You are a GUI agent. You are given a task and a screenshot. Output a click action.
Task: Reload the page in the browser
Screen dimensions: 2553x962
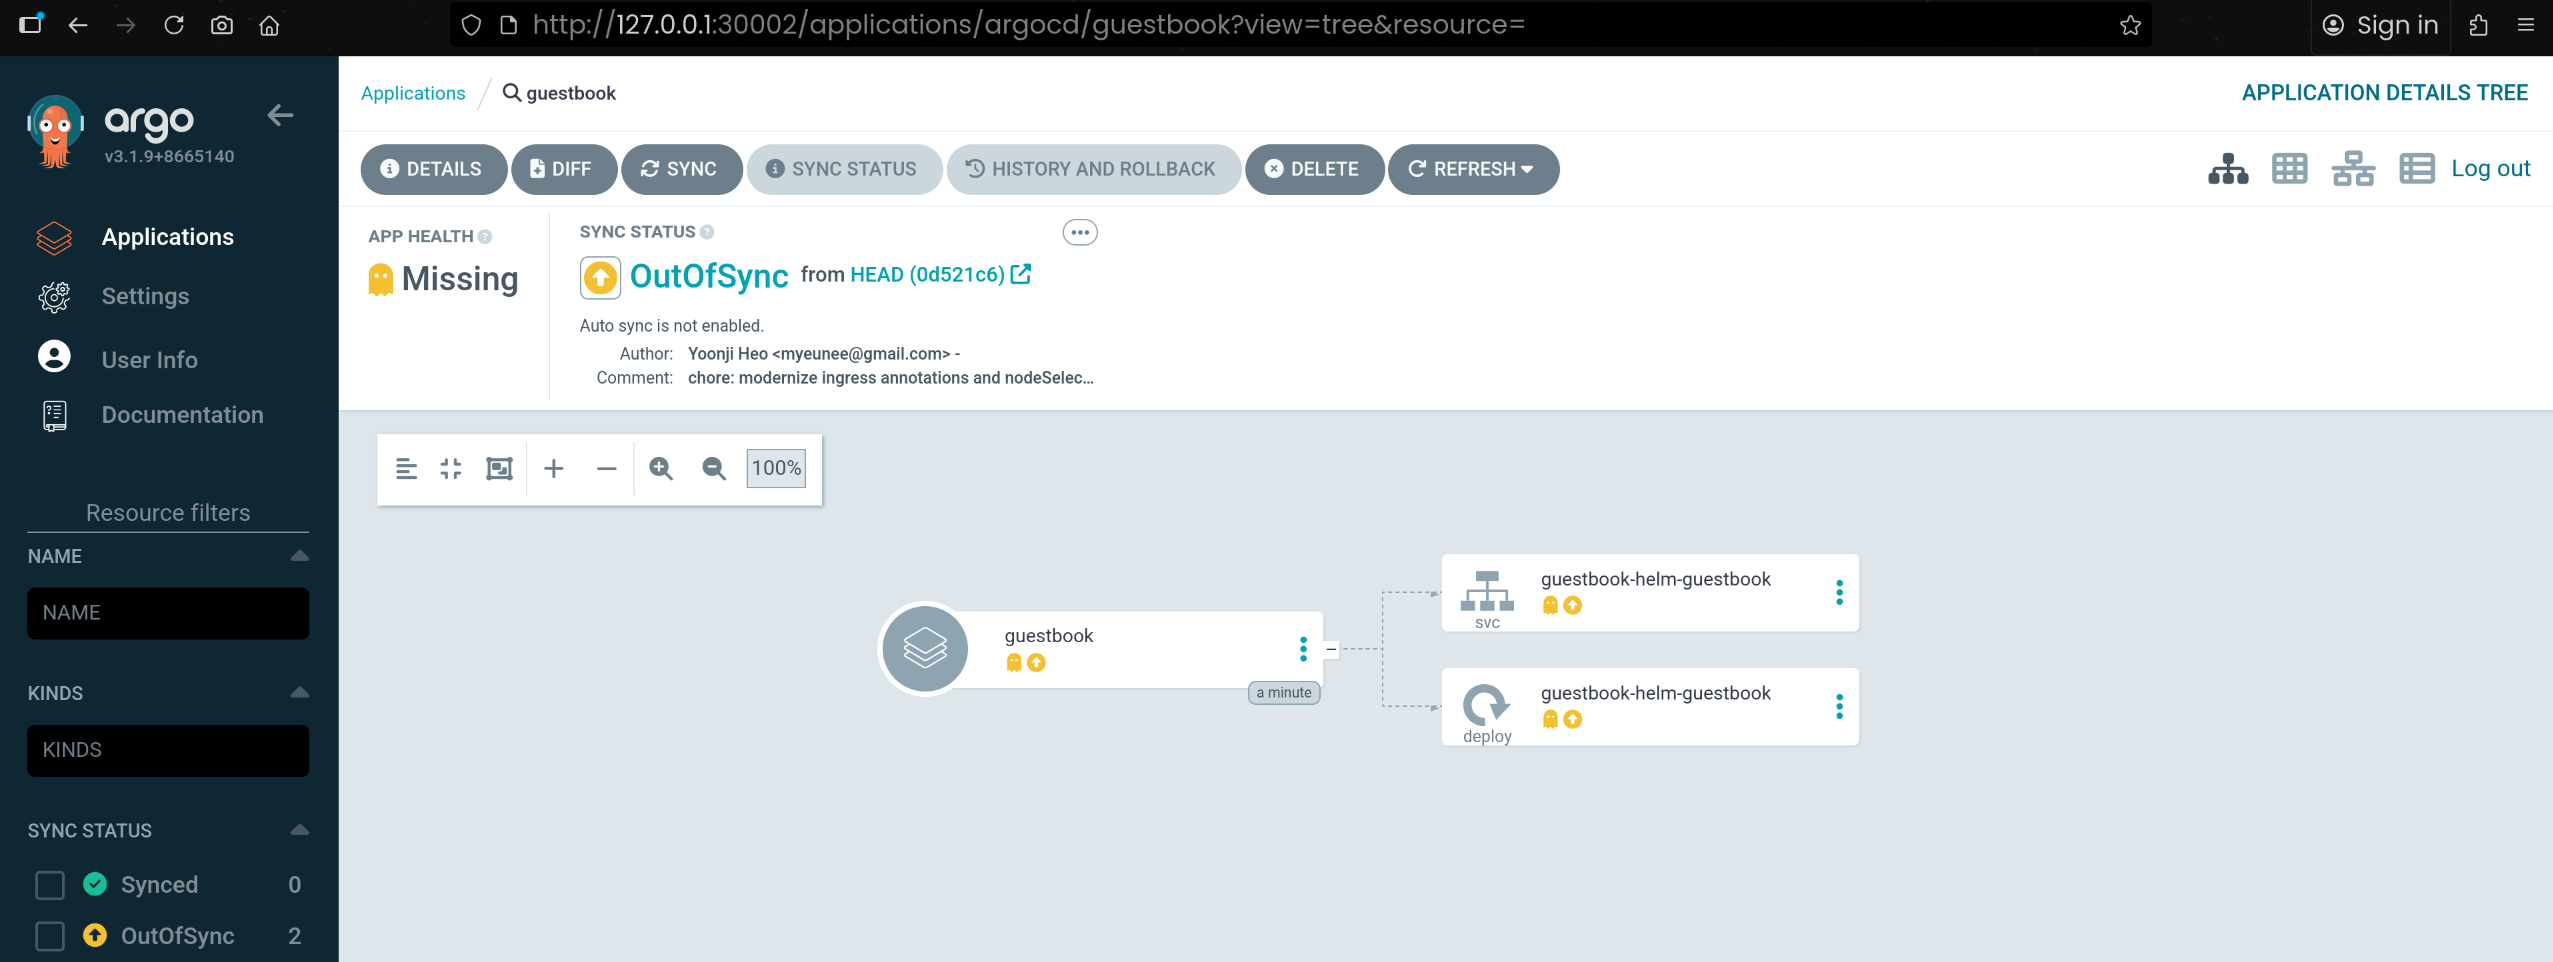[x=174, y=25]
